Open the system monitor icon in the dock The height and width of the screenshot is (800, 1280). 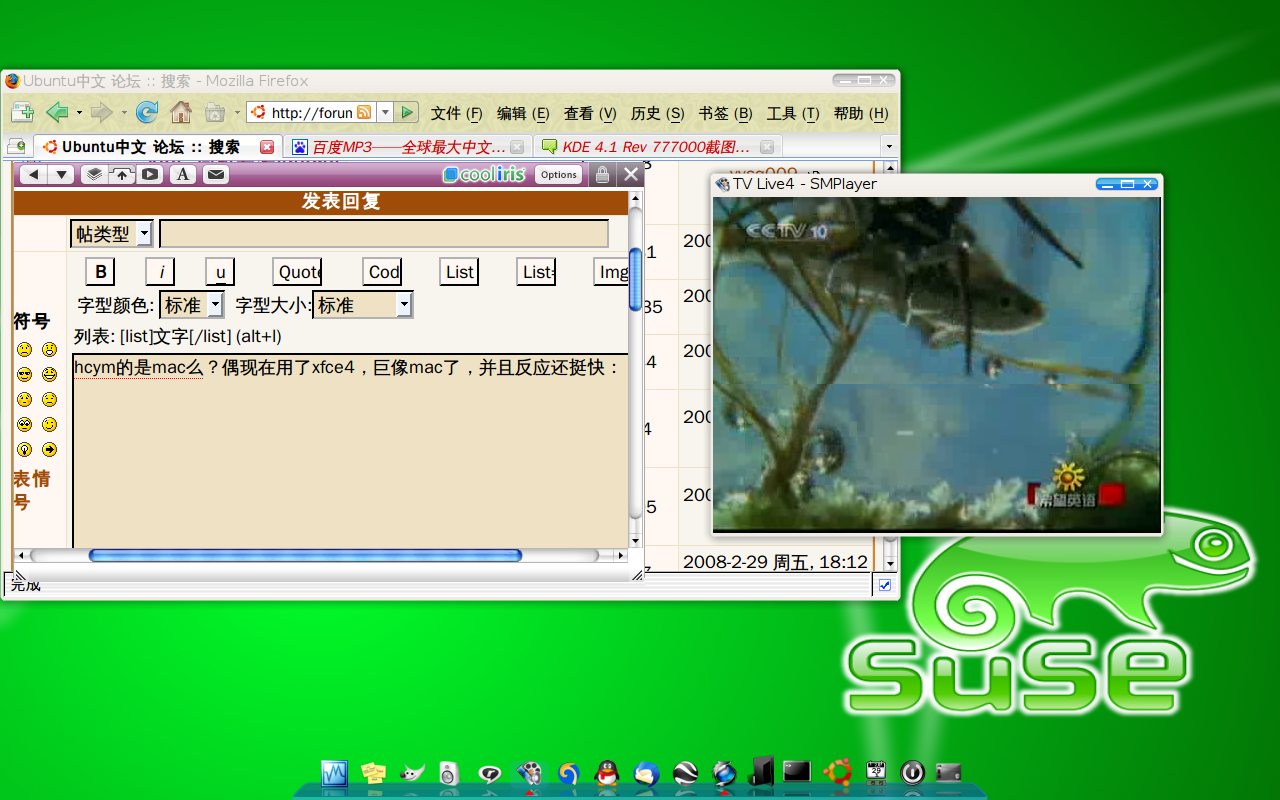pos(334,773)
